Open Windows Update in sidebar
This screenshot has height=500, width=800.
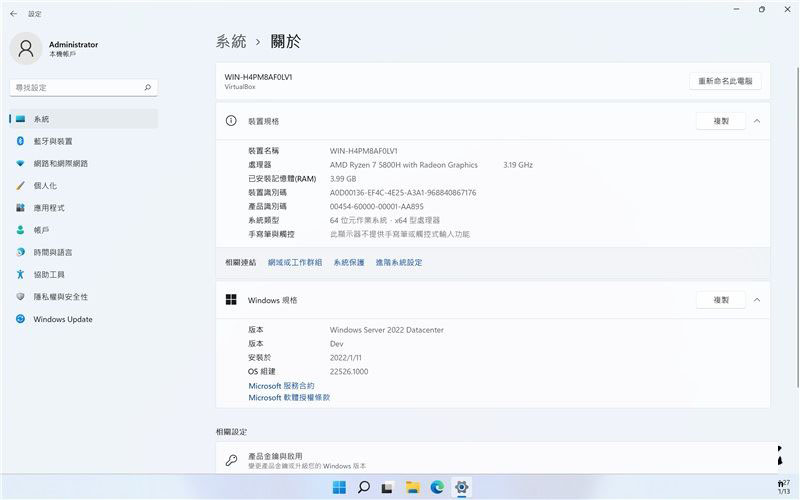pos(62,319)
